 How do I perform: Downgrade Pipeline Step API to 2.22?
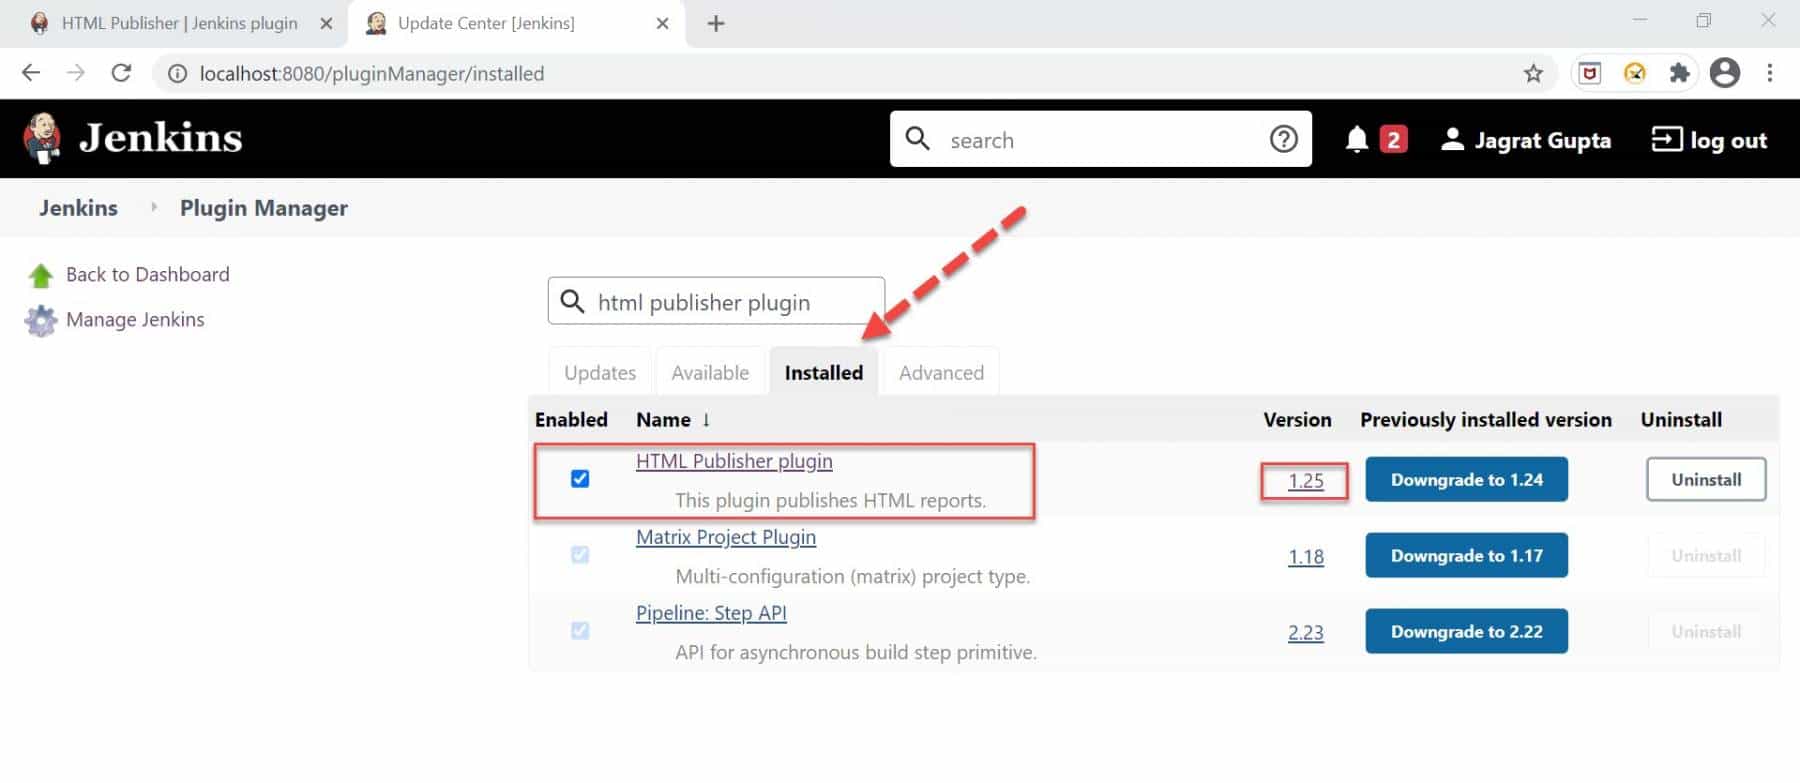[1466, 632]
